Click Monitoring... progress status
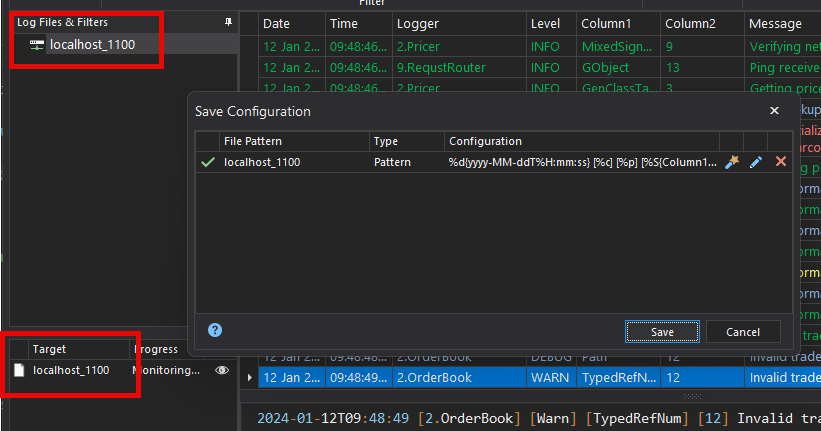 tap(166, 370)
